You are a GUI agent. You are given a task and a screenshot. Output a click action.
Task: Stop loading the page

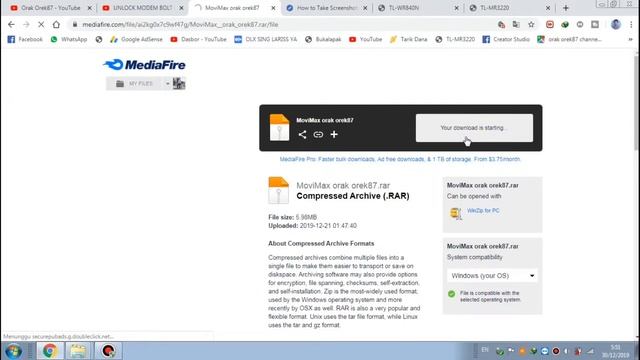41,24
